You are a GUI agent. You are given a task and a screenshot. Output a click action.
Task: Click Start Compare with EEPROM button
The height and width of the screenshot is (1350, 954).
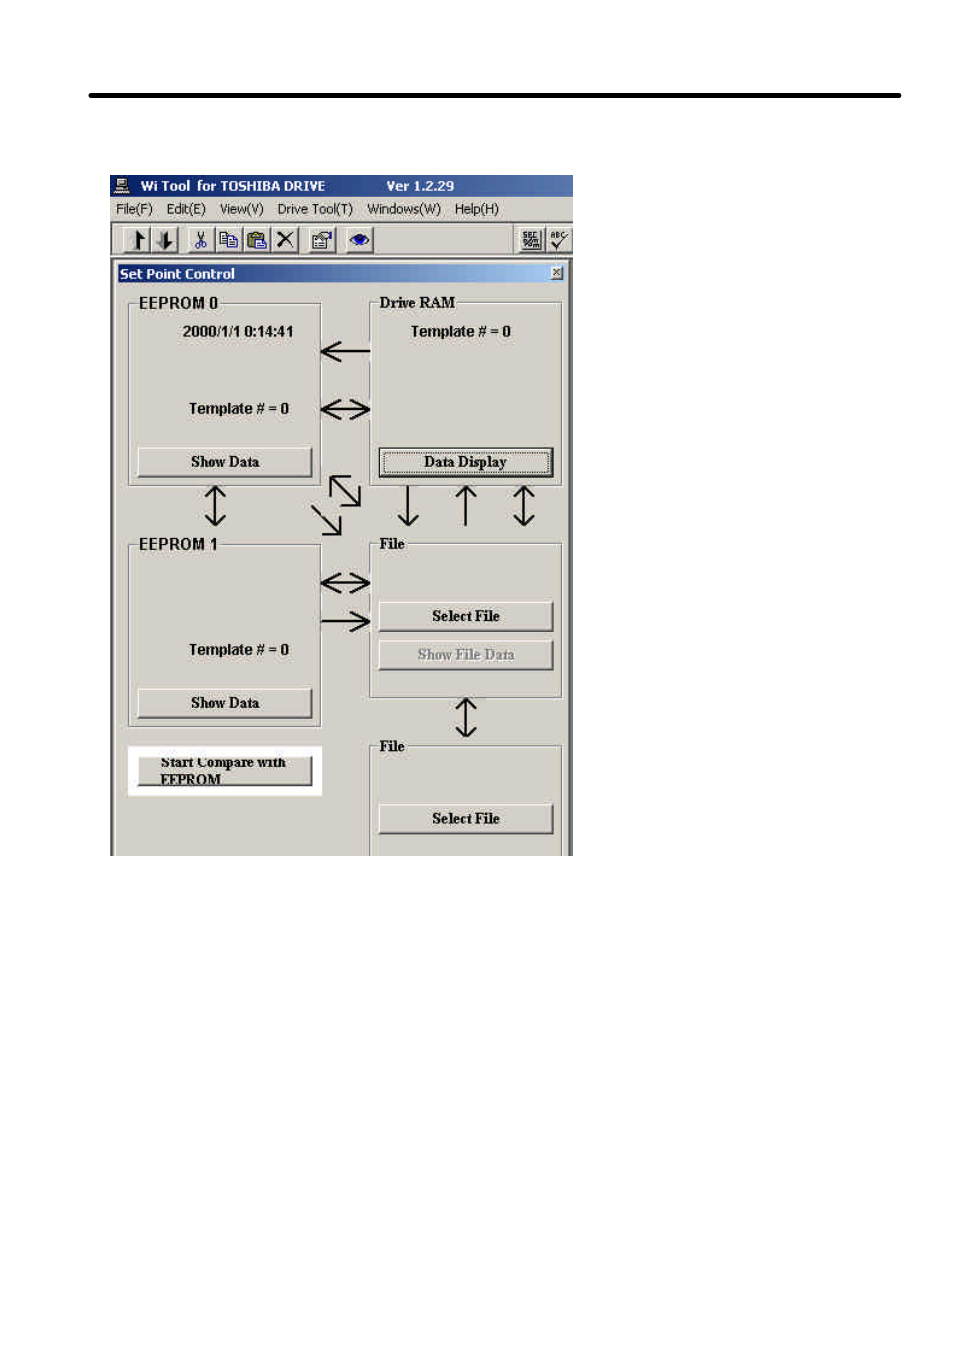[225, 770]
